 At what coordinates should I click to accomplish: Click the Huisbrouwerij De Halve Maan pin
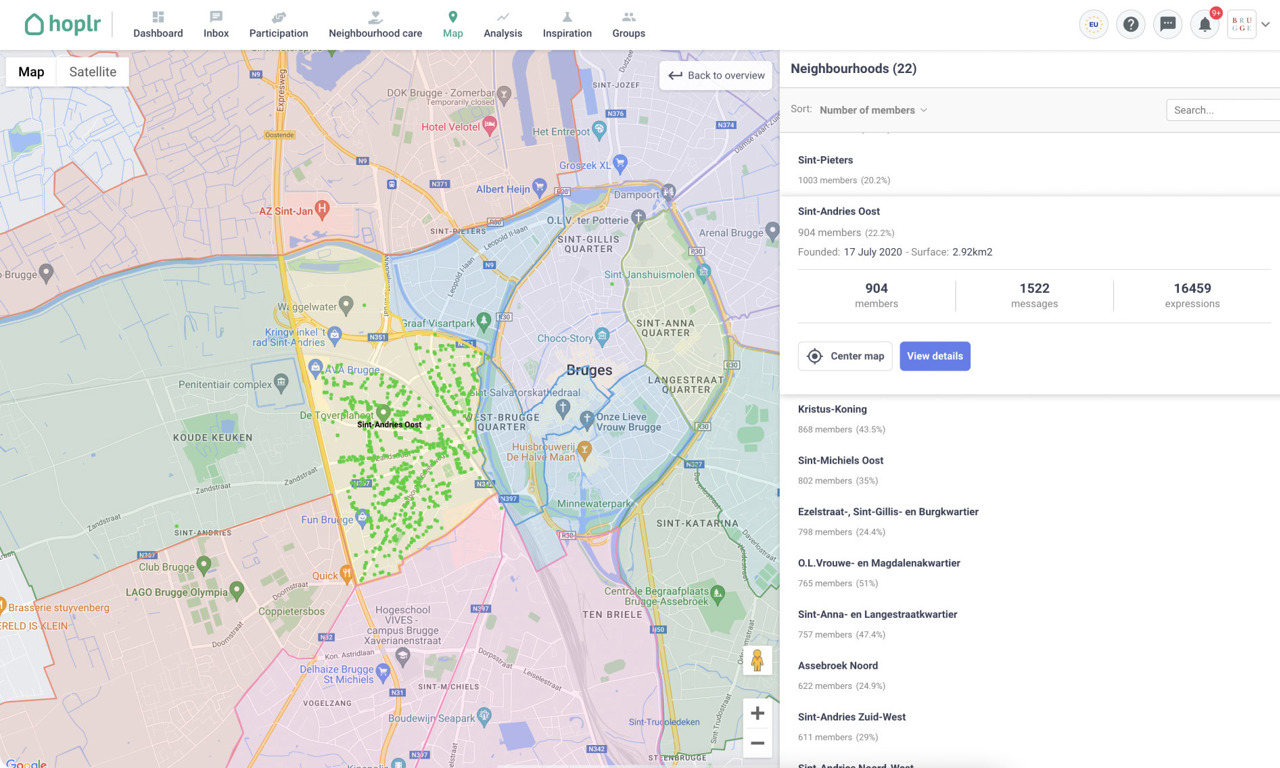(x=585, y=452)
